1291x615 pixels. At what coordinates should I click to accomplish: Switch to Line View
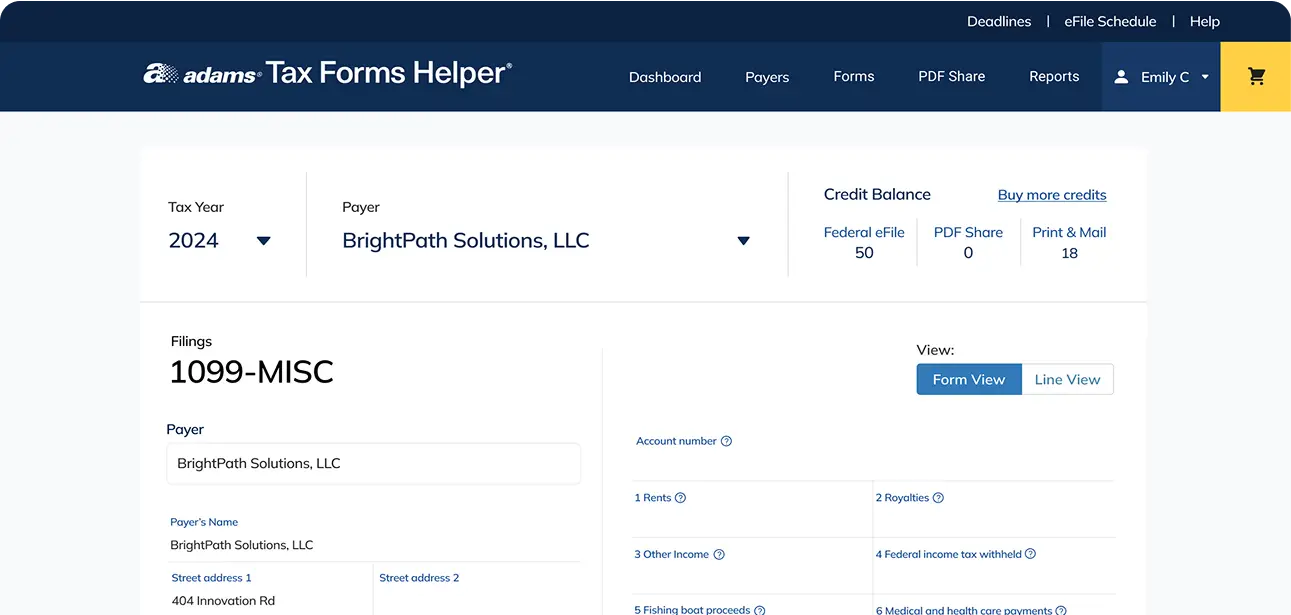click(1067, 379)
